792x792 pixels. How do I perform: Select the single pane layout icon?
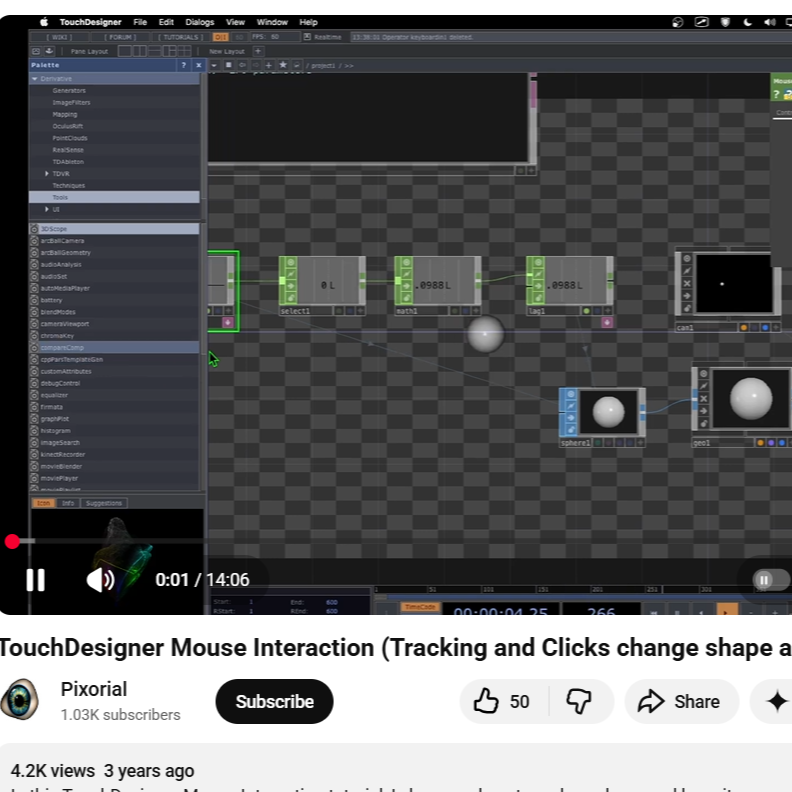point(124,51)
